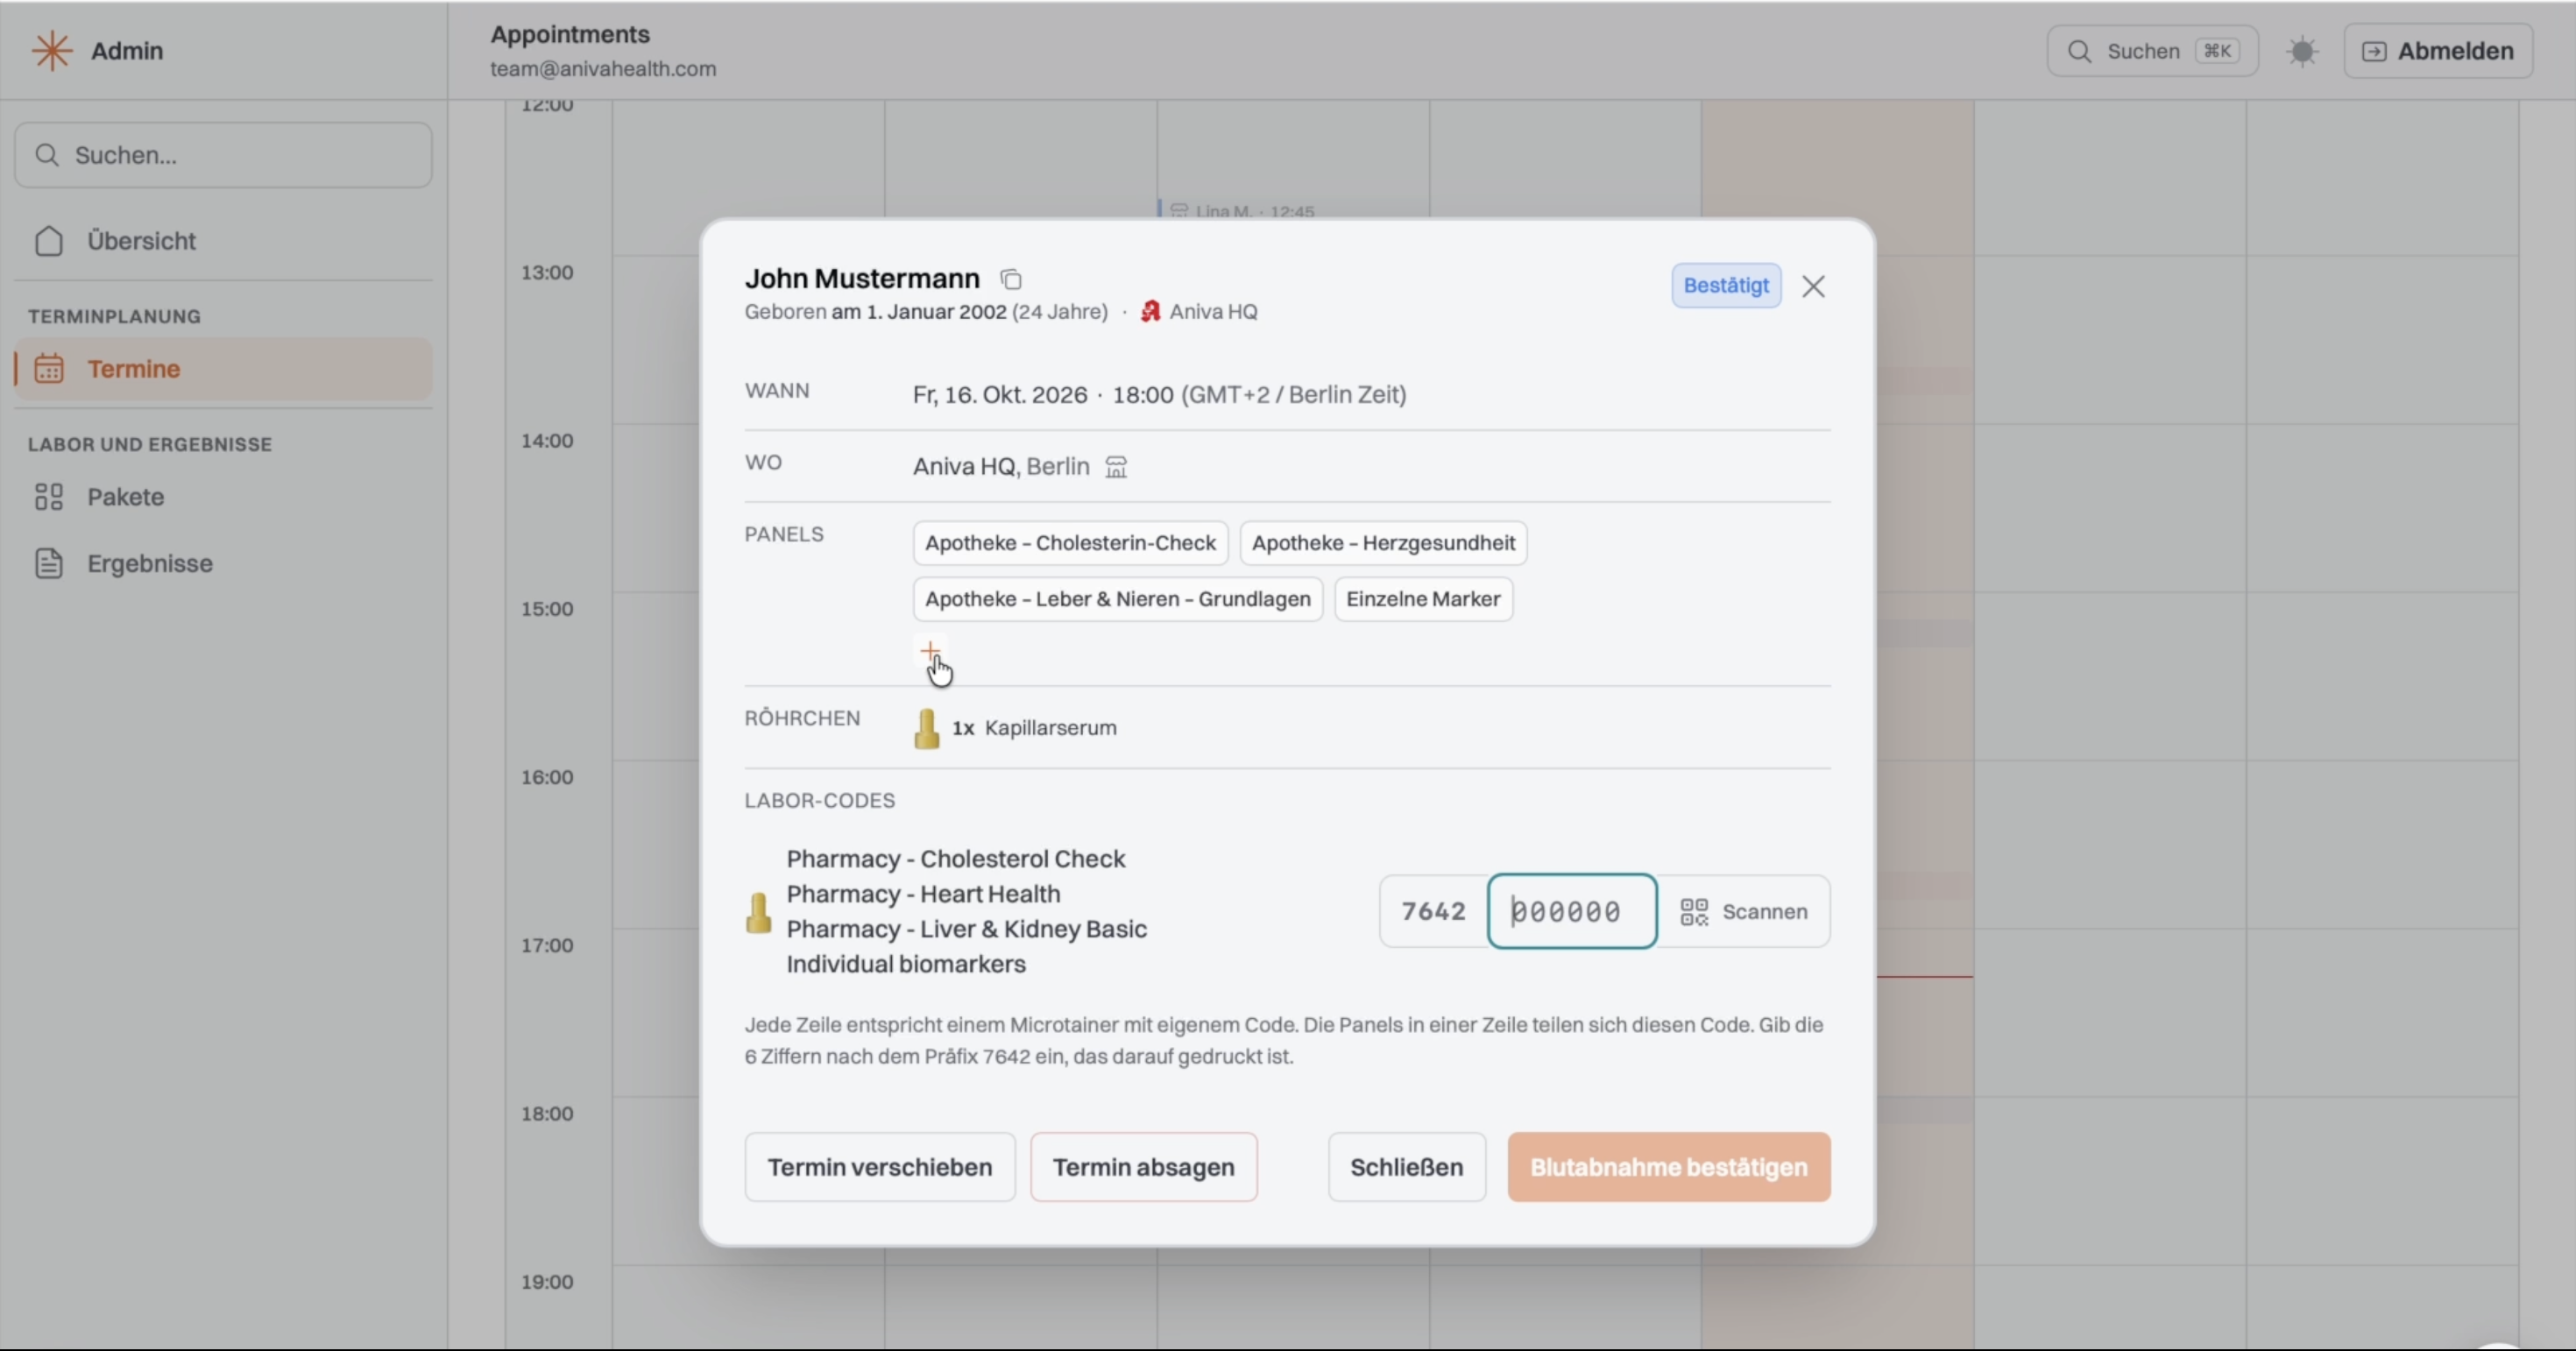2576x1351 pixels.
Task: Open Pakete in the sidebar
Action: [223, 497]
